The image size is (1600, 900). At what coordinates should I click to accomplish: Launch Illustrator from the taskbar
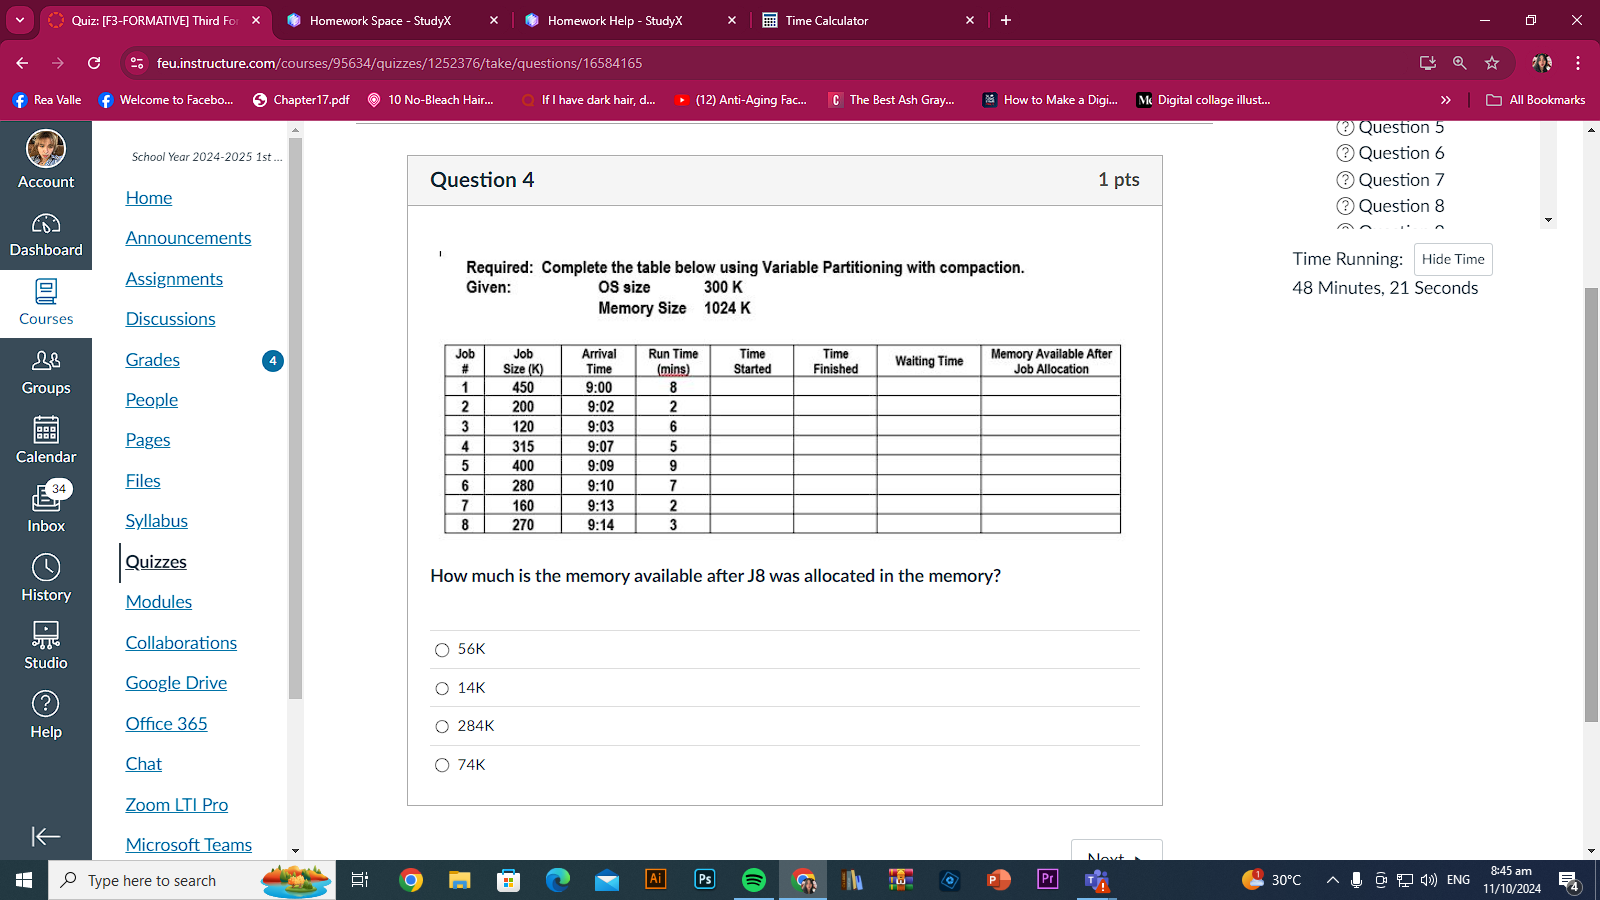click(656, 880)
